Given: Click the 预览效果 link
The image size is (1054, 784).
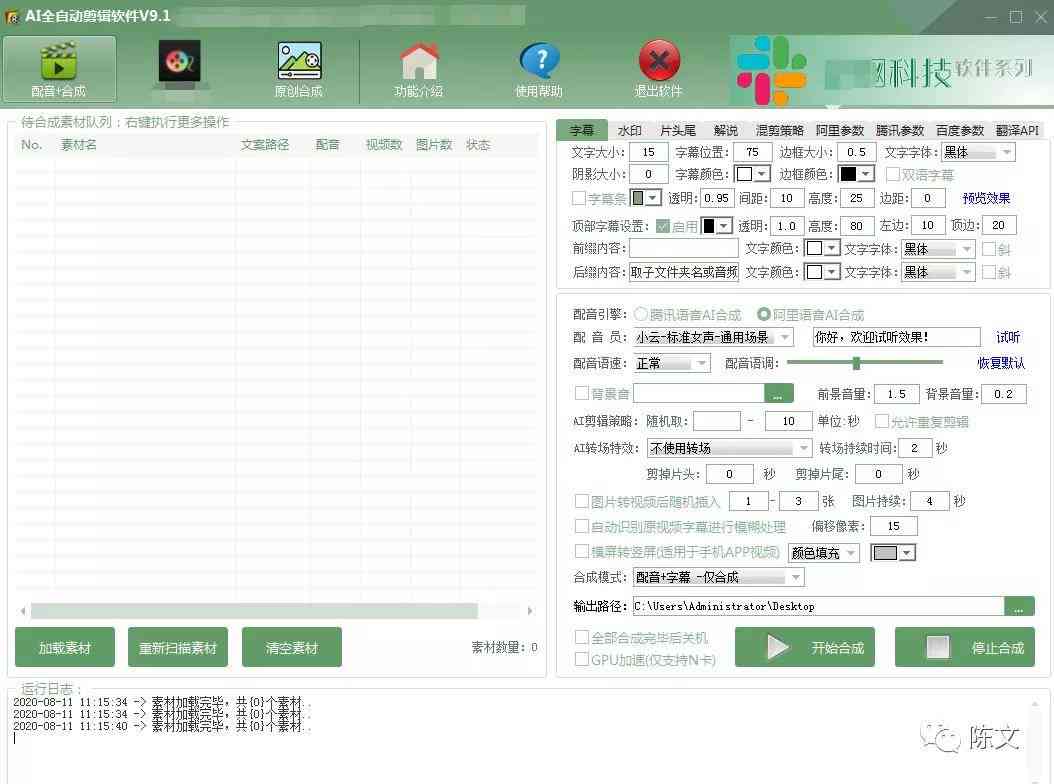Looking at the screenshot, I should [986, 198].
